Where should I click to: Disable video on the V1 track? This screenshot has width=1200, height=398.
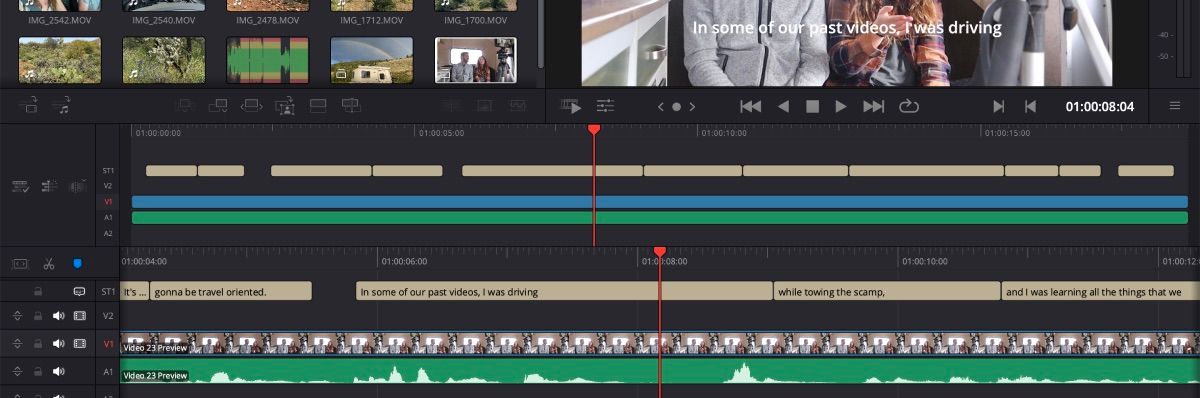tap(80, 344)
